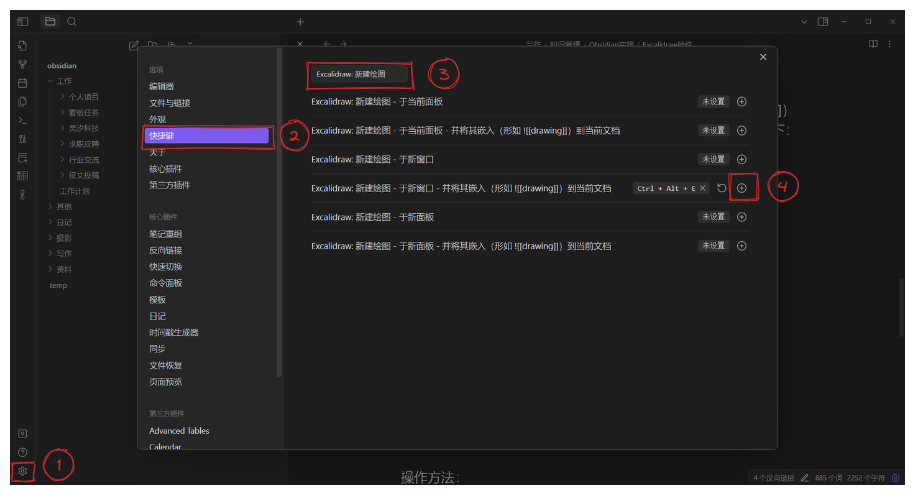Open the 核心插件 settings tab
This screenshot has height=495, width=914.
pos(166,168)
